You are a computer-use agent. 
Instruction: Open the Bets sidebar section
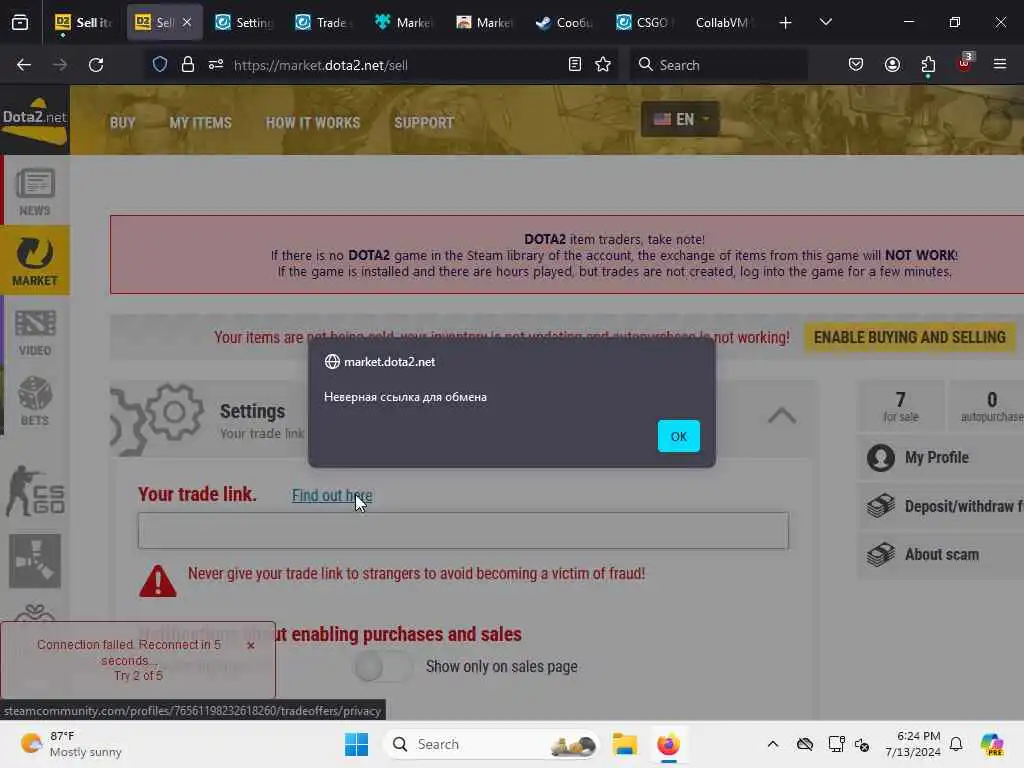(x=35, y=401)
